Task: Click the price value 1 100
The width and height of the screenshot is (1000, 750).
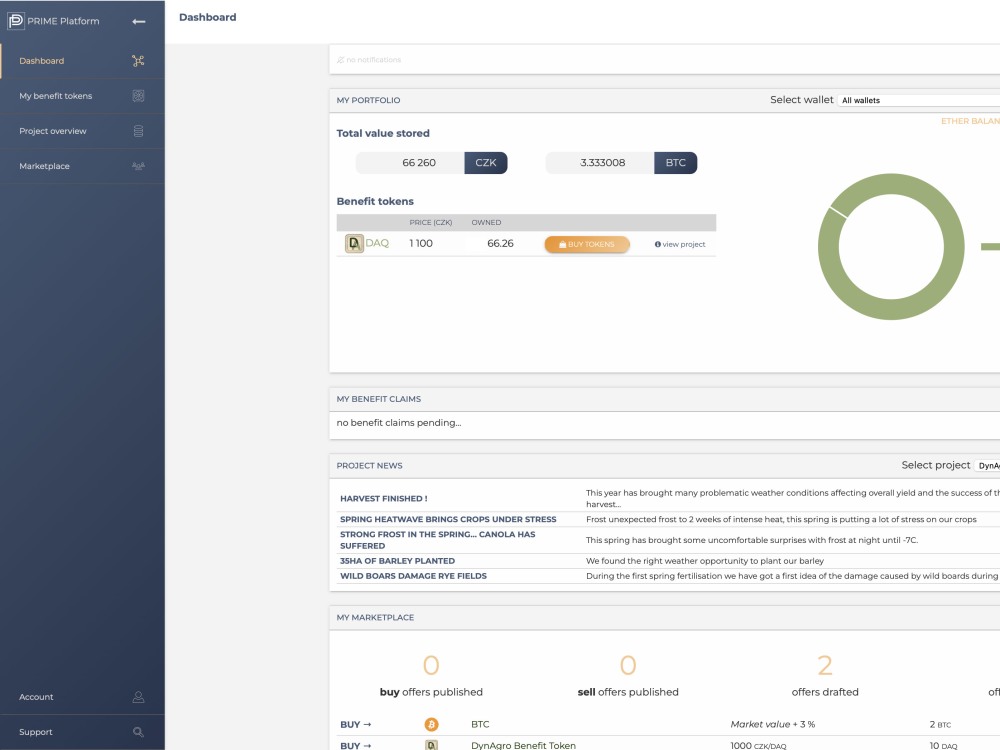Action: 421,243
